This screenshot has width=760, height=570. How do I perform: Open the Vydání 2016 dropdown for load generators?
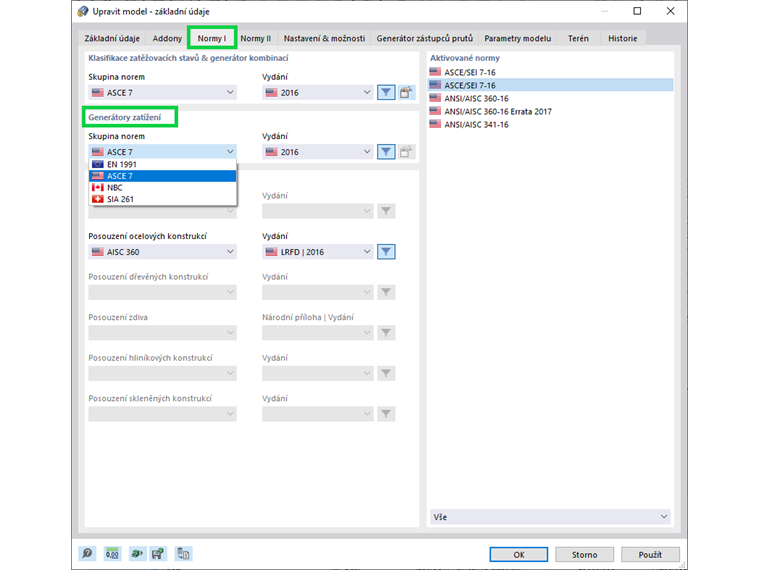(317, 152)
